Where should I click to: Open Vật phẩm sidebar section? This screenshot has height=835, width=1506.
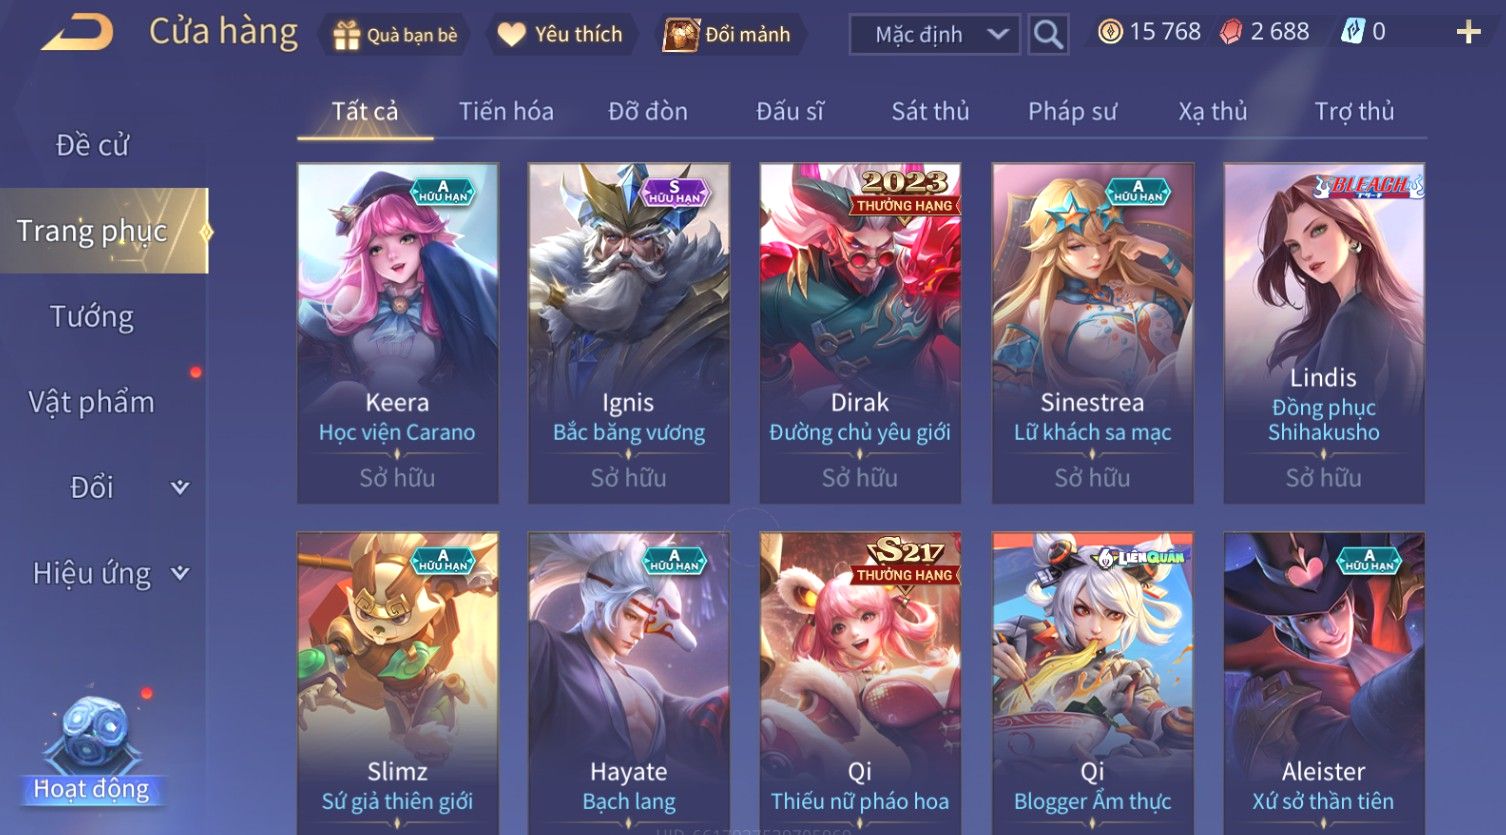(92, 402)
